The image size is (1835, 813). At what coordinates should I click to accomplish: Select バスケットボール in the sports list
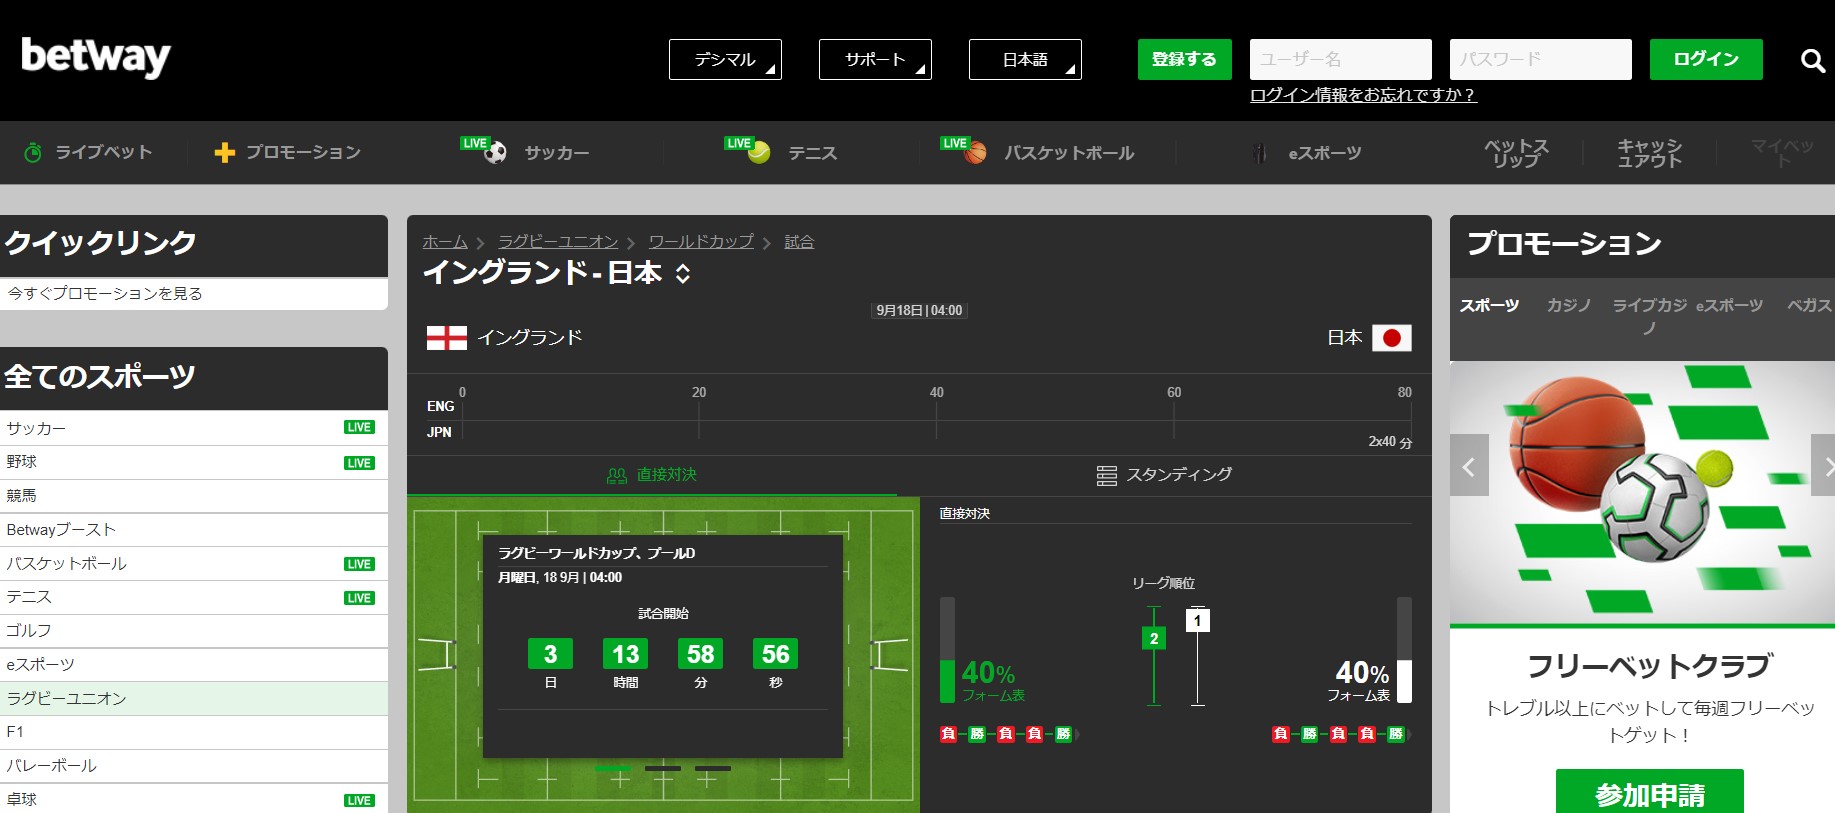(194, 564)
